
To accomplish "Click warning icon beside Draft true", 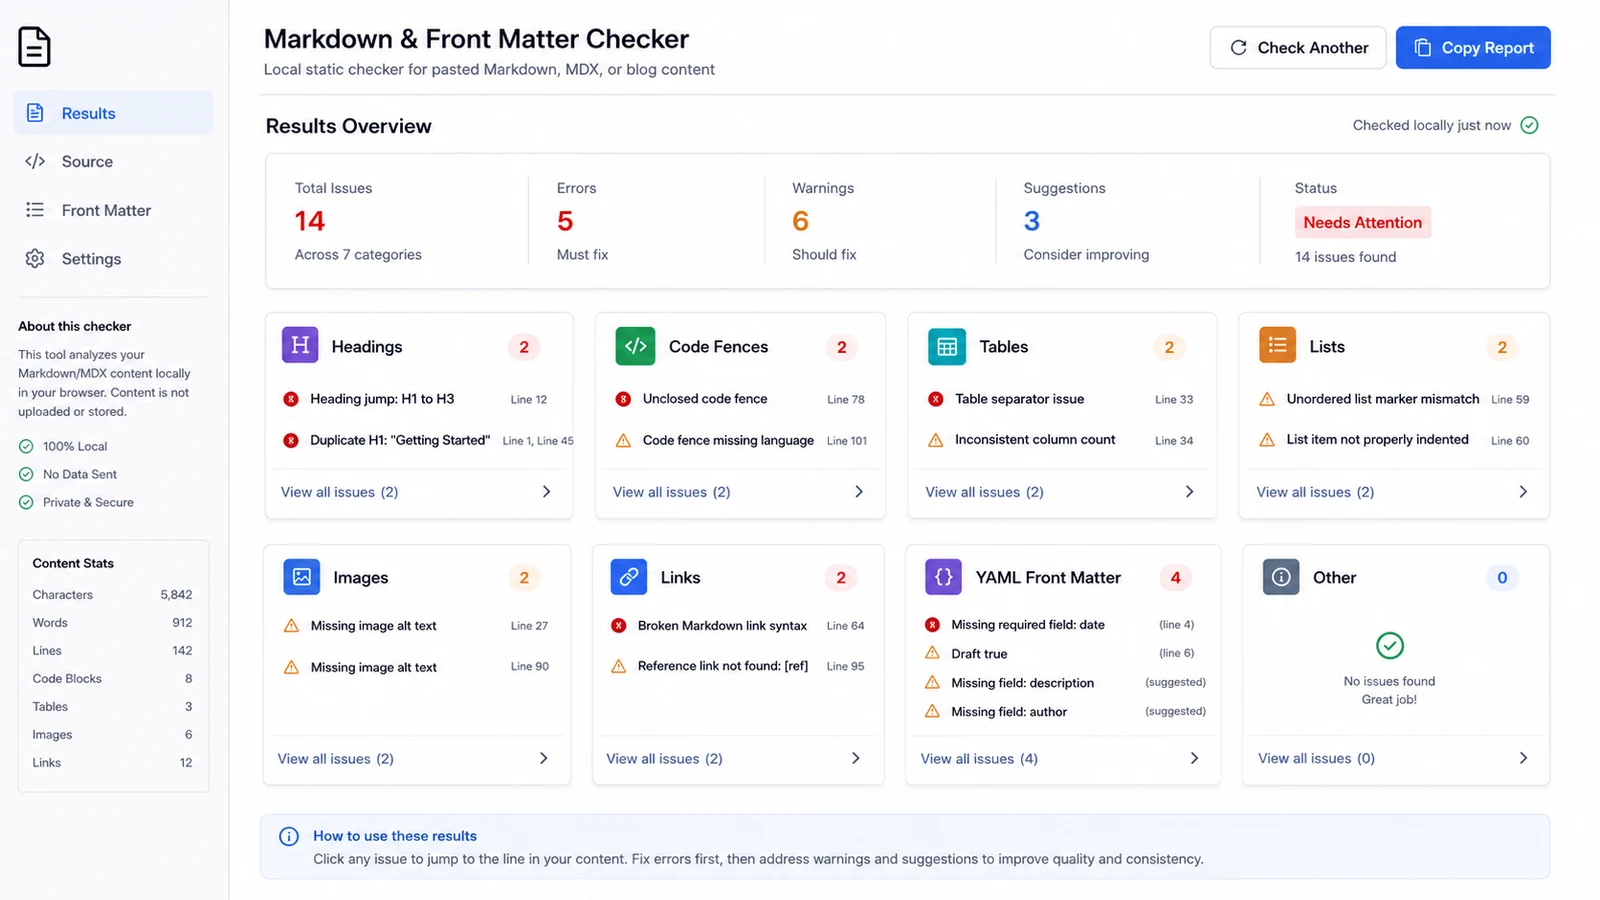I will click(x=932, y=653).
